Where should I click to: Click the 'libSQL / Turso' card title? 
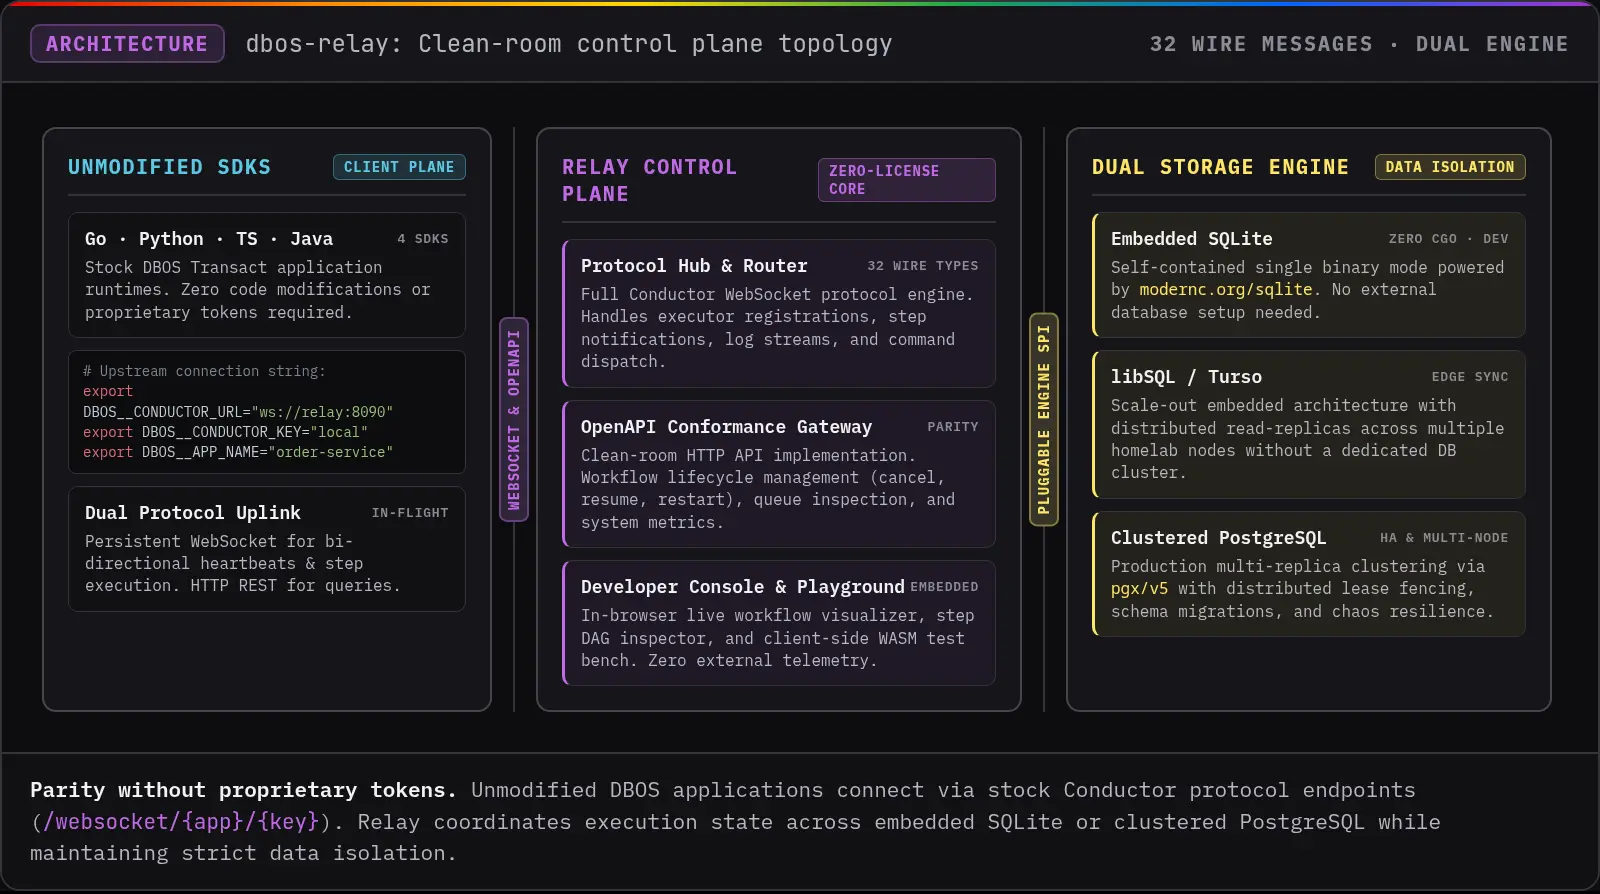[1186, 377]
